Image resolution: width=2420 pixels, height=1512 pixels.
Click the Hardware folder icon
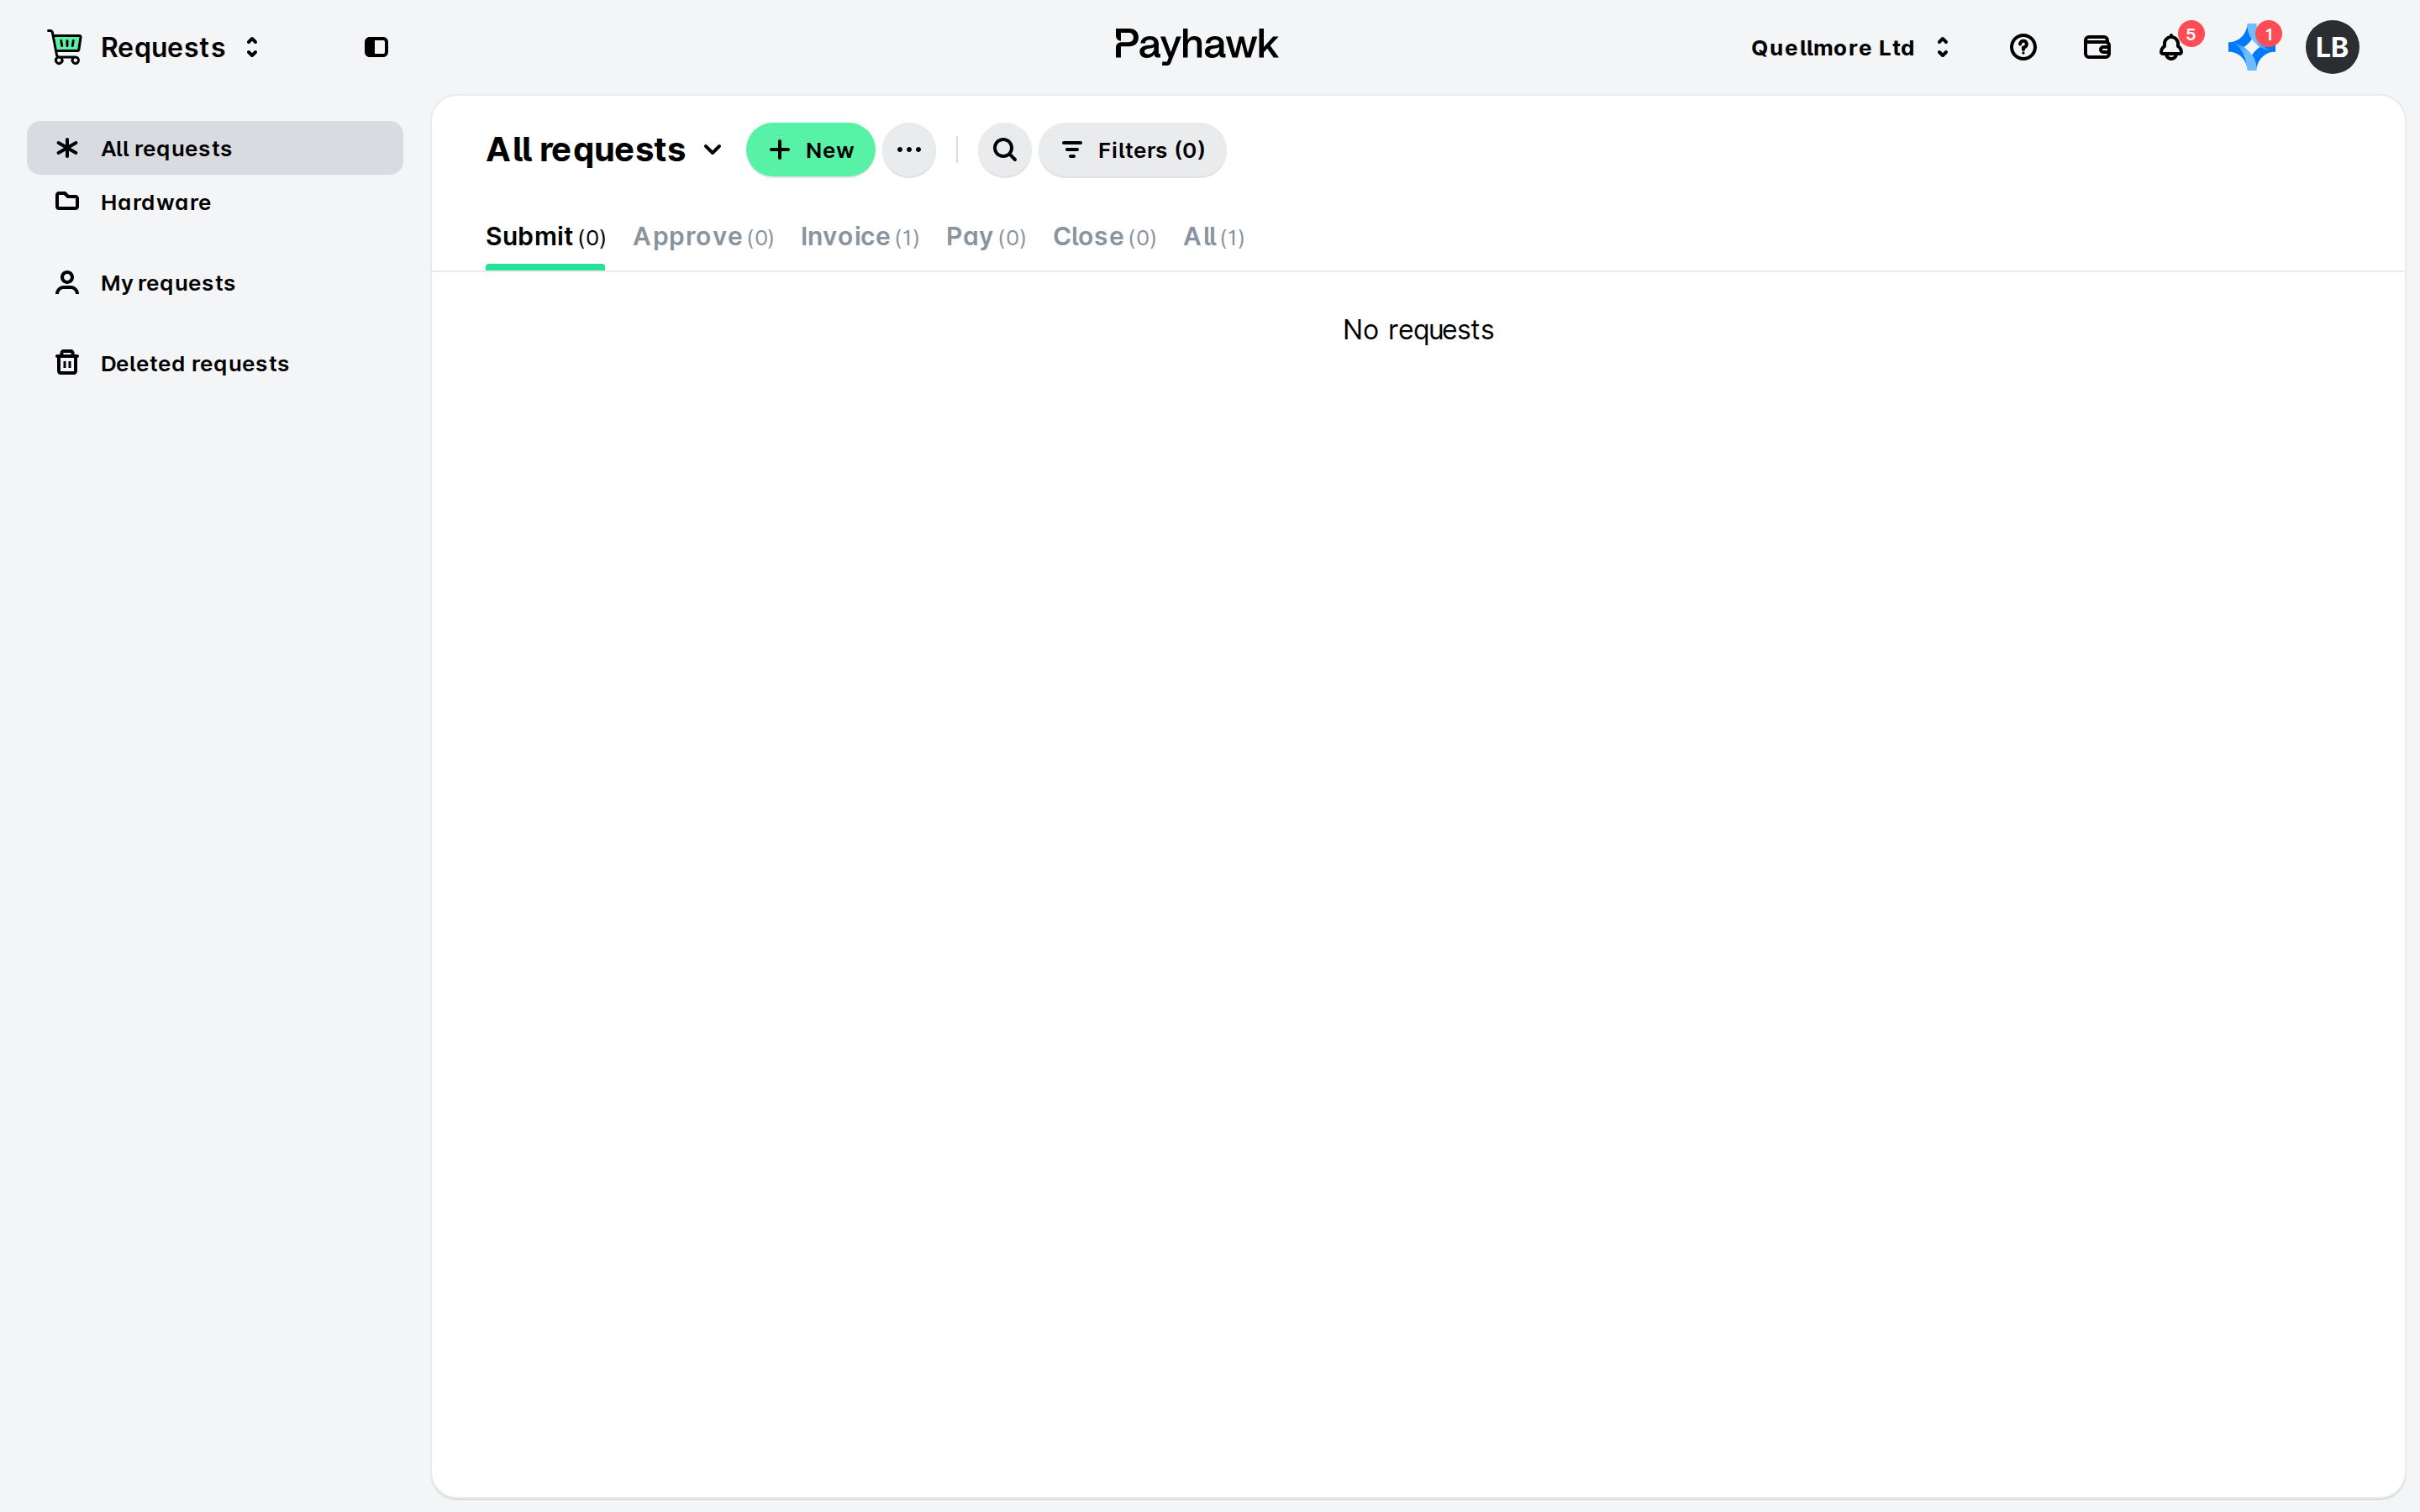67,202
